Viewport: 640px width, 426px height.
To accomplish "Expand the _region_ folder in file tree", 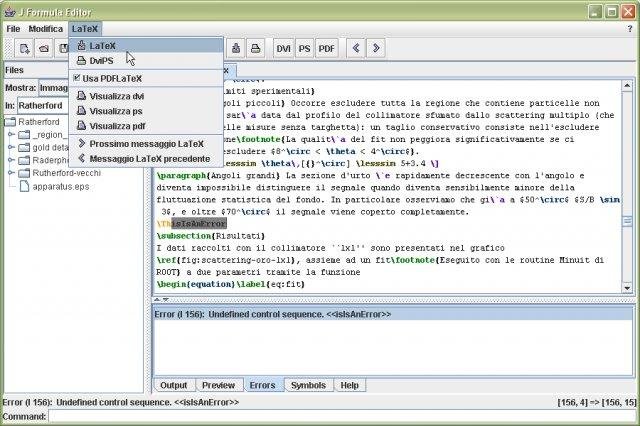I will tap(10, 134).
